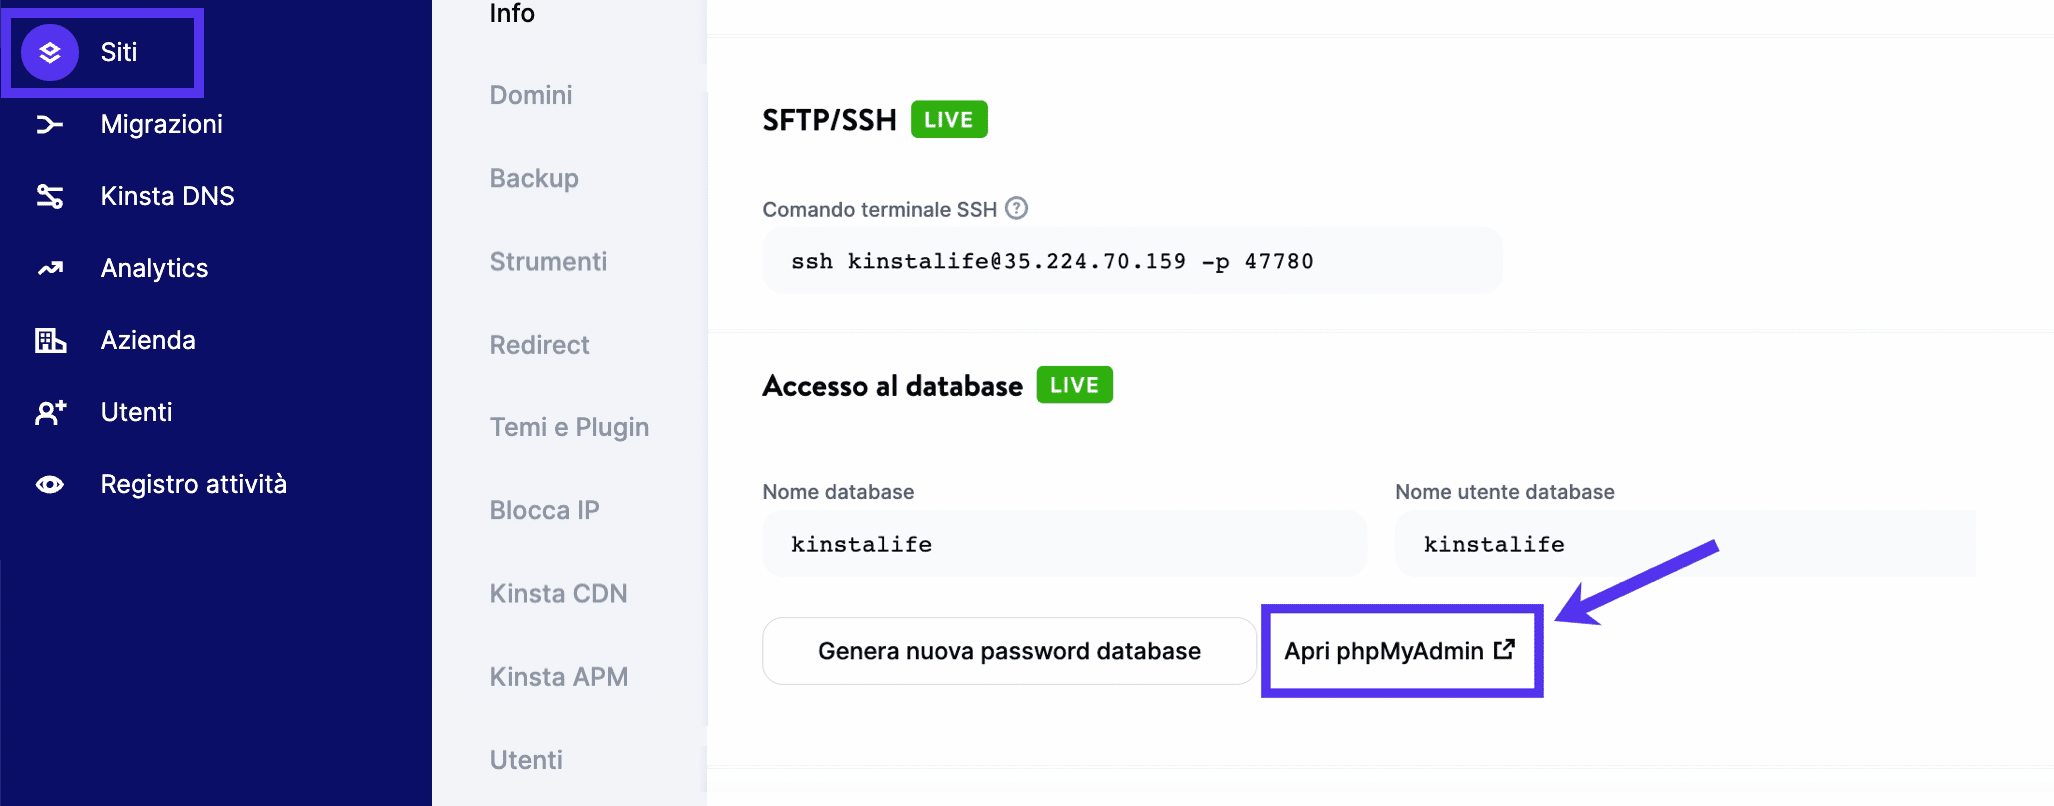Click the Kinsta DNS icon

tap(50, 196)
